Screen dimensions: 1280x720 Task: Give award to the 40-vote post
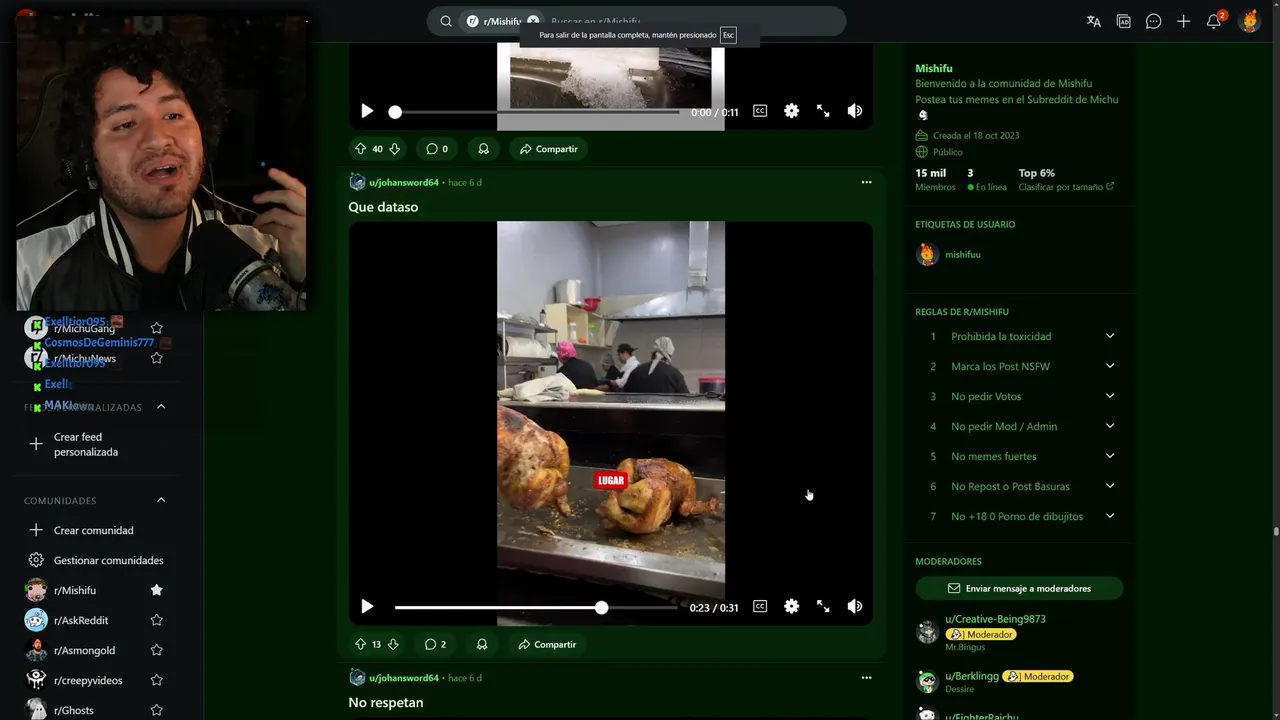pyautogui.click(x=483, y=148)
